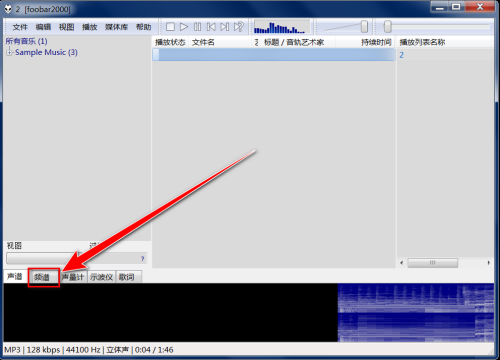Open the 视图 dropdown in library panel
500x360 pixels.
(42, 258)
